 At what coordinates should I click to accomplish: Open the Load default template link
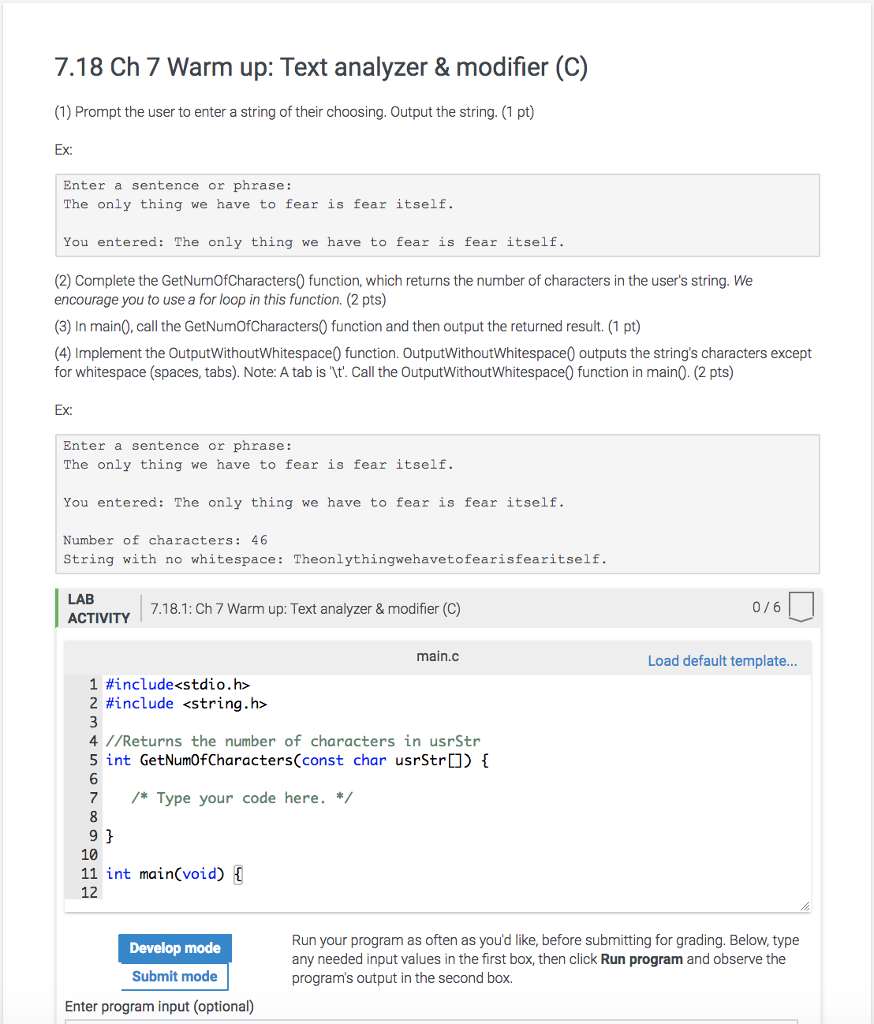pyautogui.click(x=722, y=660)
